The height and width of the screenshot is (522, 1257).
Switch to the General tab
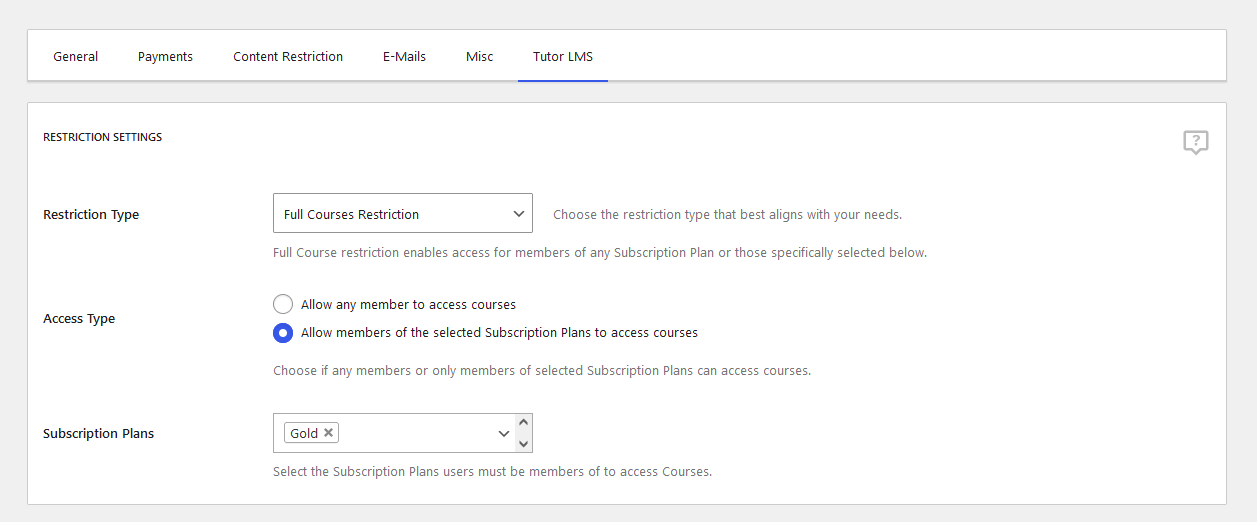pos(76,56)
